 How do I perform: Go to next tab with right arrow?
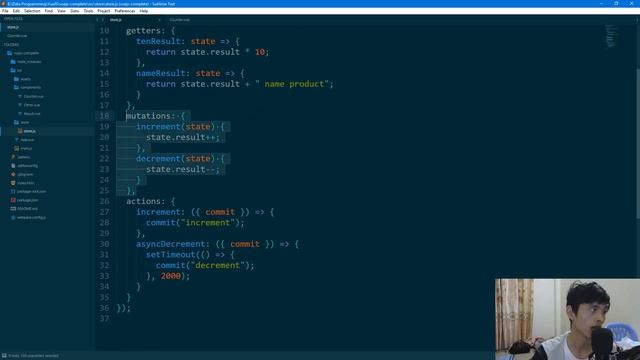pos(102,20)
